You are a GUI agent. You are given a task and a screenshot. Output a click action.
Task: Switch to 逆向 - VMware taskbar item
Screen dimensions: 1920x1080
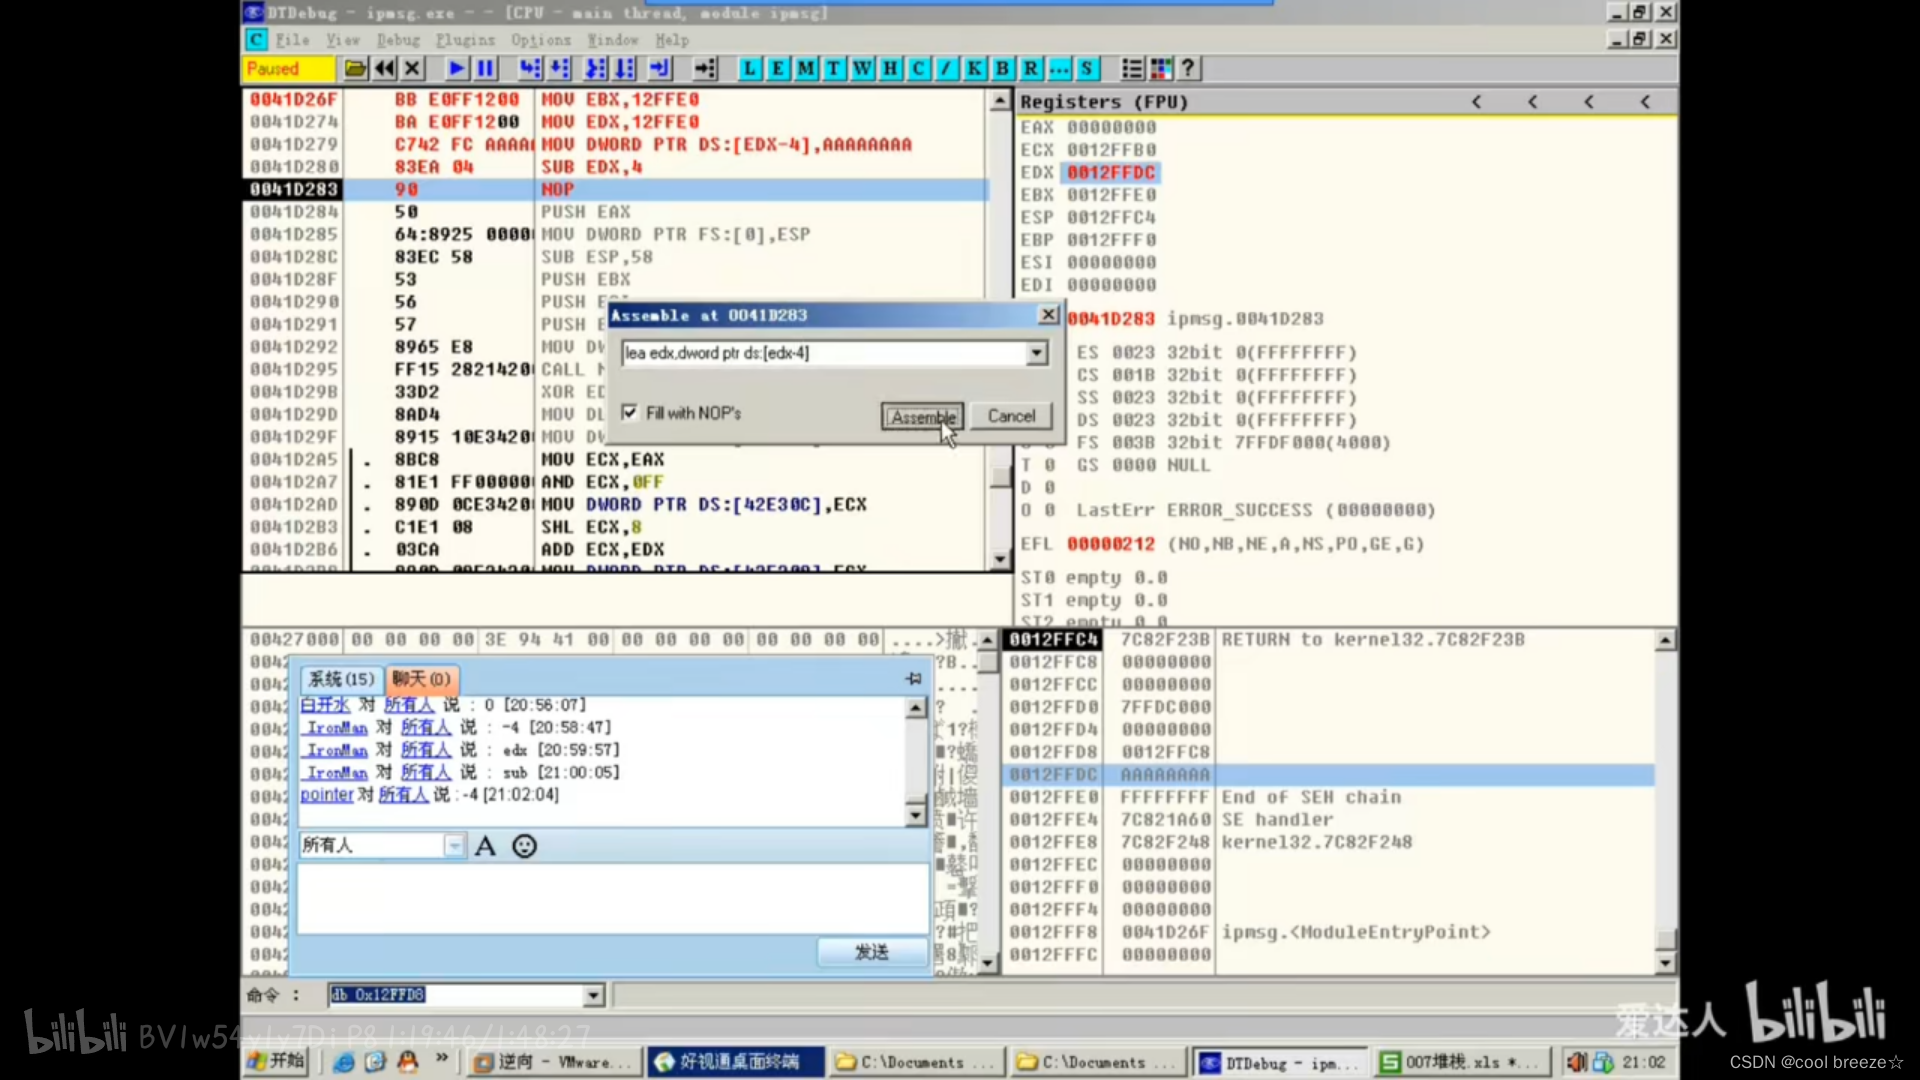pos(556,1062)
